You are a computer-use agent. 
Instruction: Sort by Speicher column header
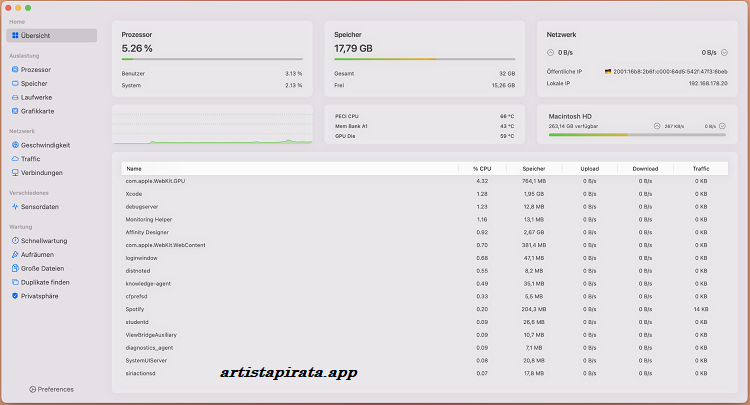click(x=534, y=169)
